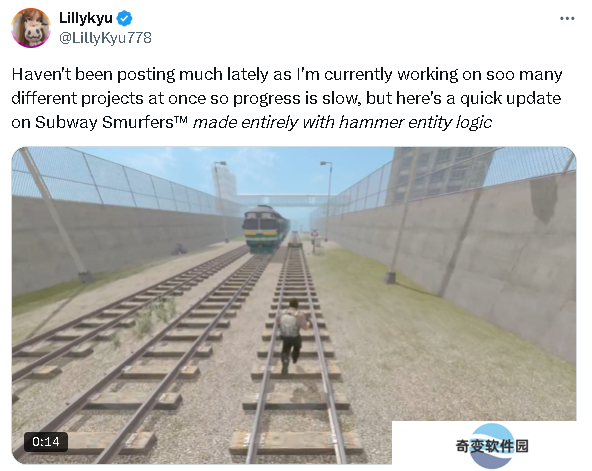592x471 pixels.
Task: Click the tweet text about Subway Smurfers
Action: pyautogui.click(x=287, y=98)
